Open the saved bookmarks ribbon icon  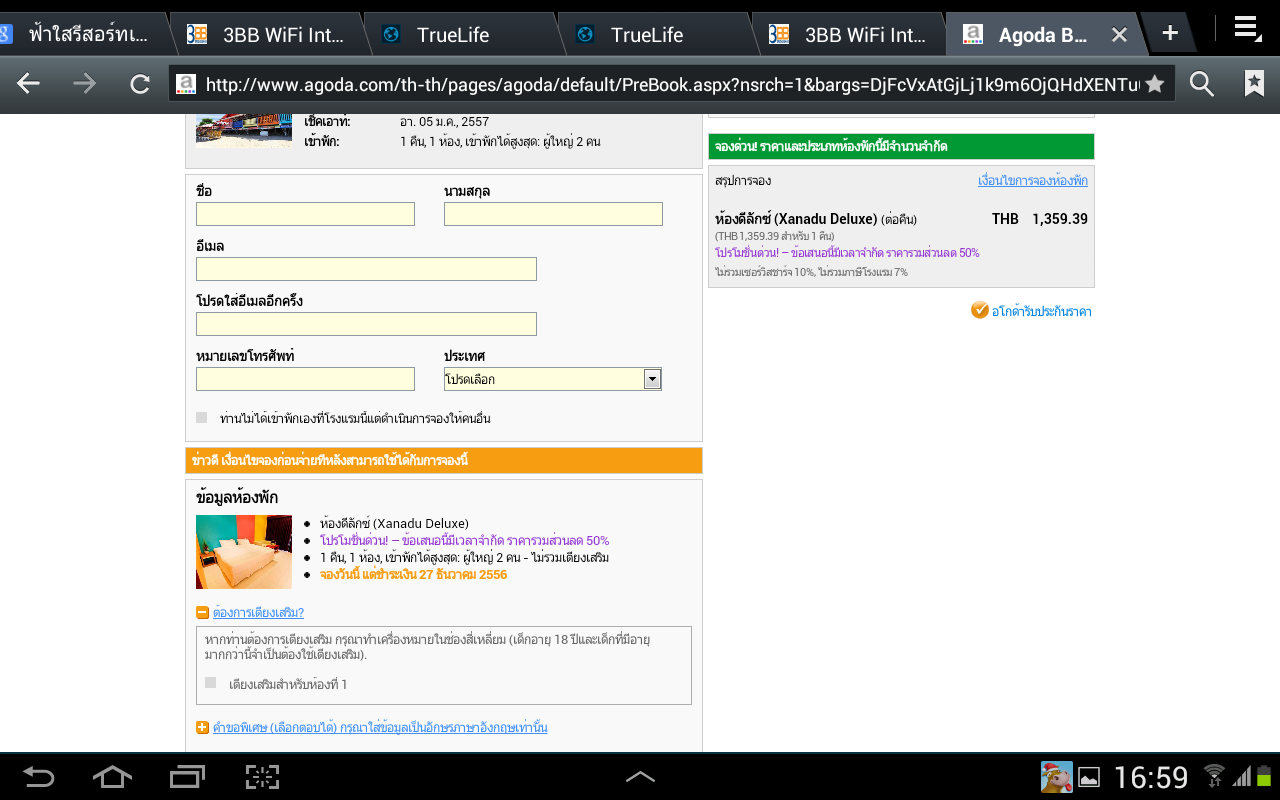click(1254, 83)
